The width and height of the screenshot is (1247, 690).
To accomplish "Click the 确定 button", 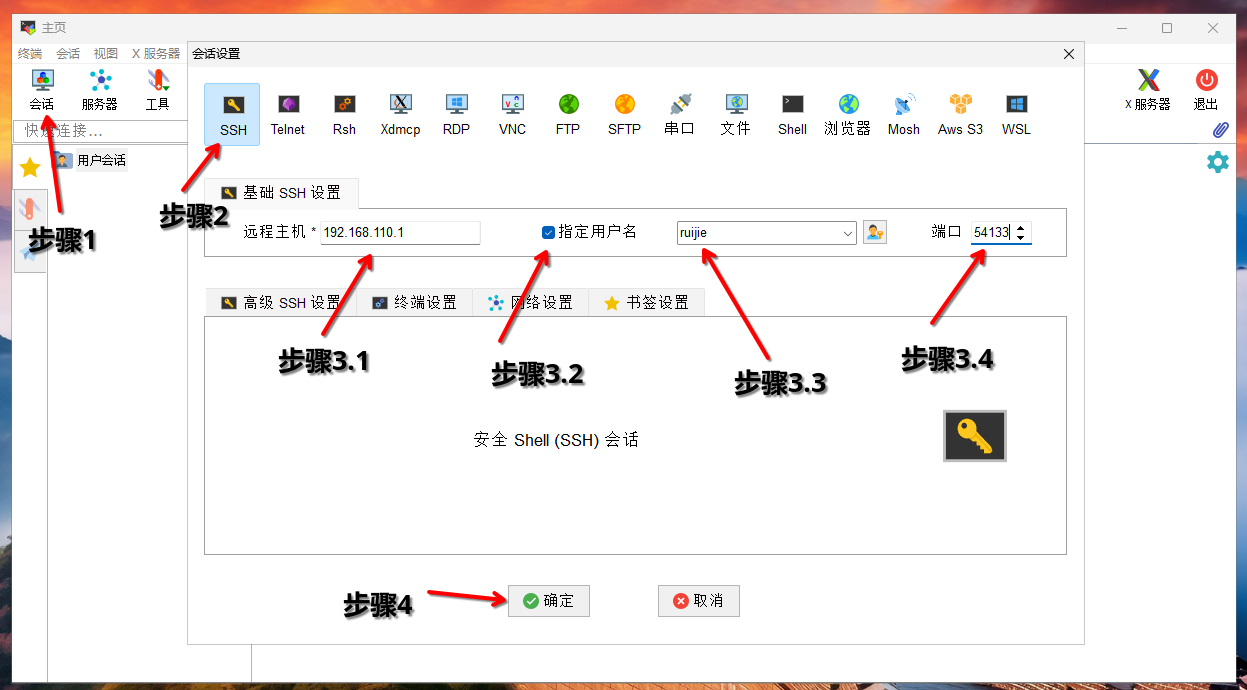I will [548, 600].
